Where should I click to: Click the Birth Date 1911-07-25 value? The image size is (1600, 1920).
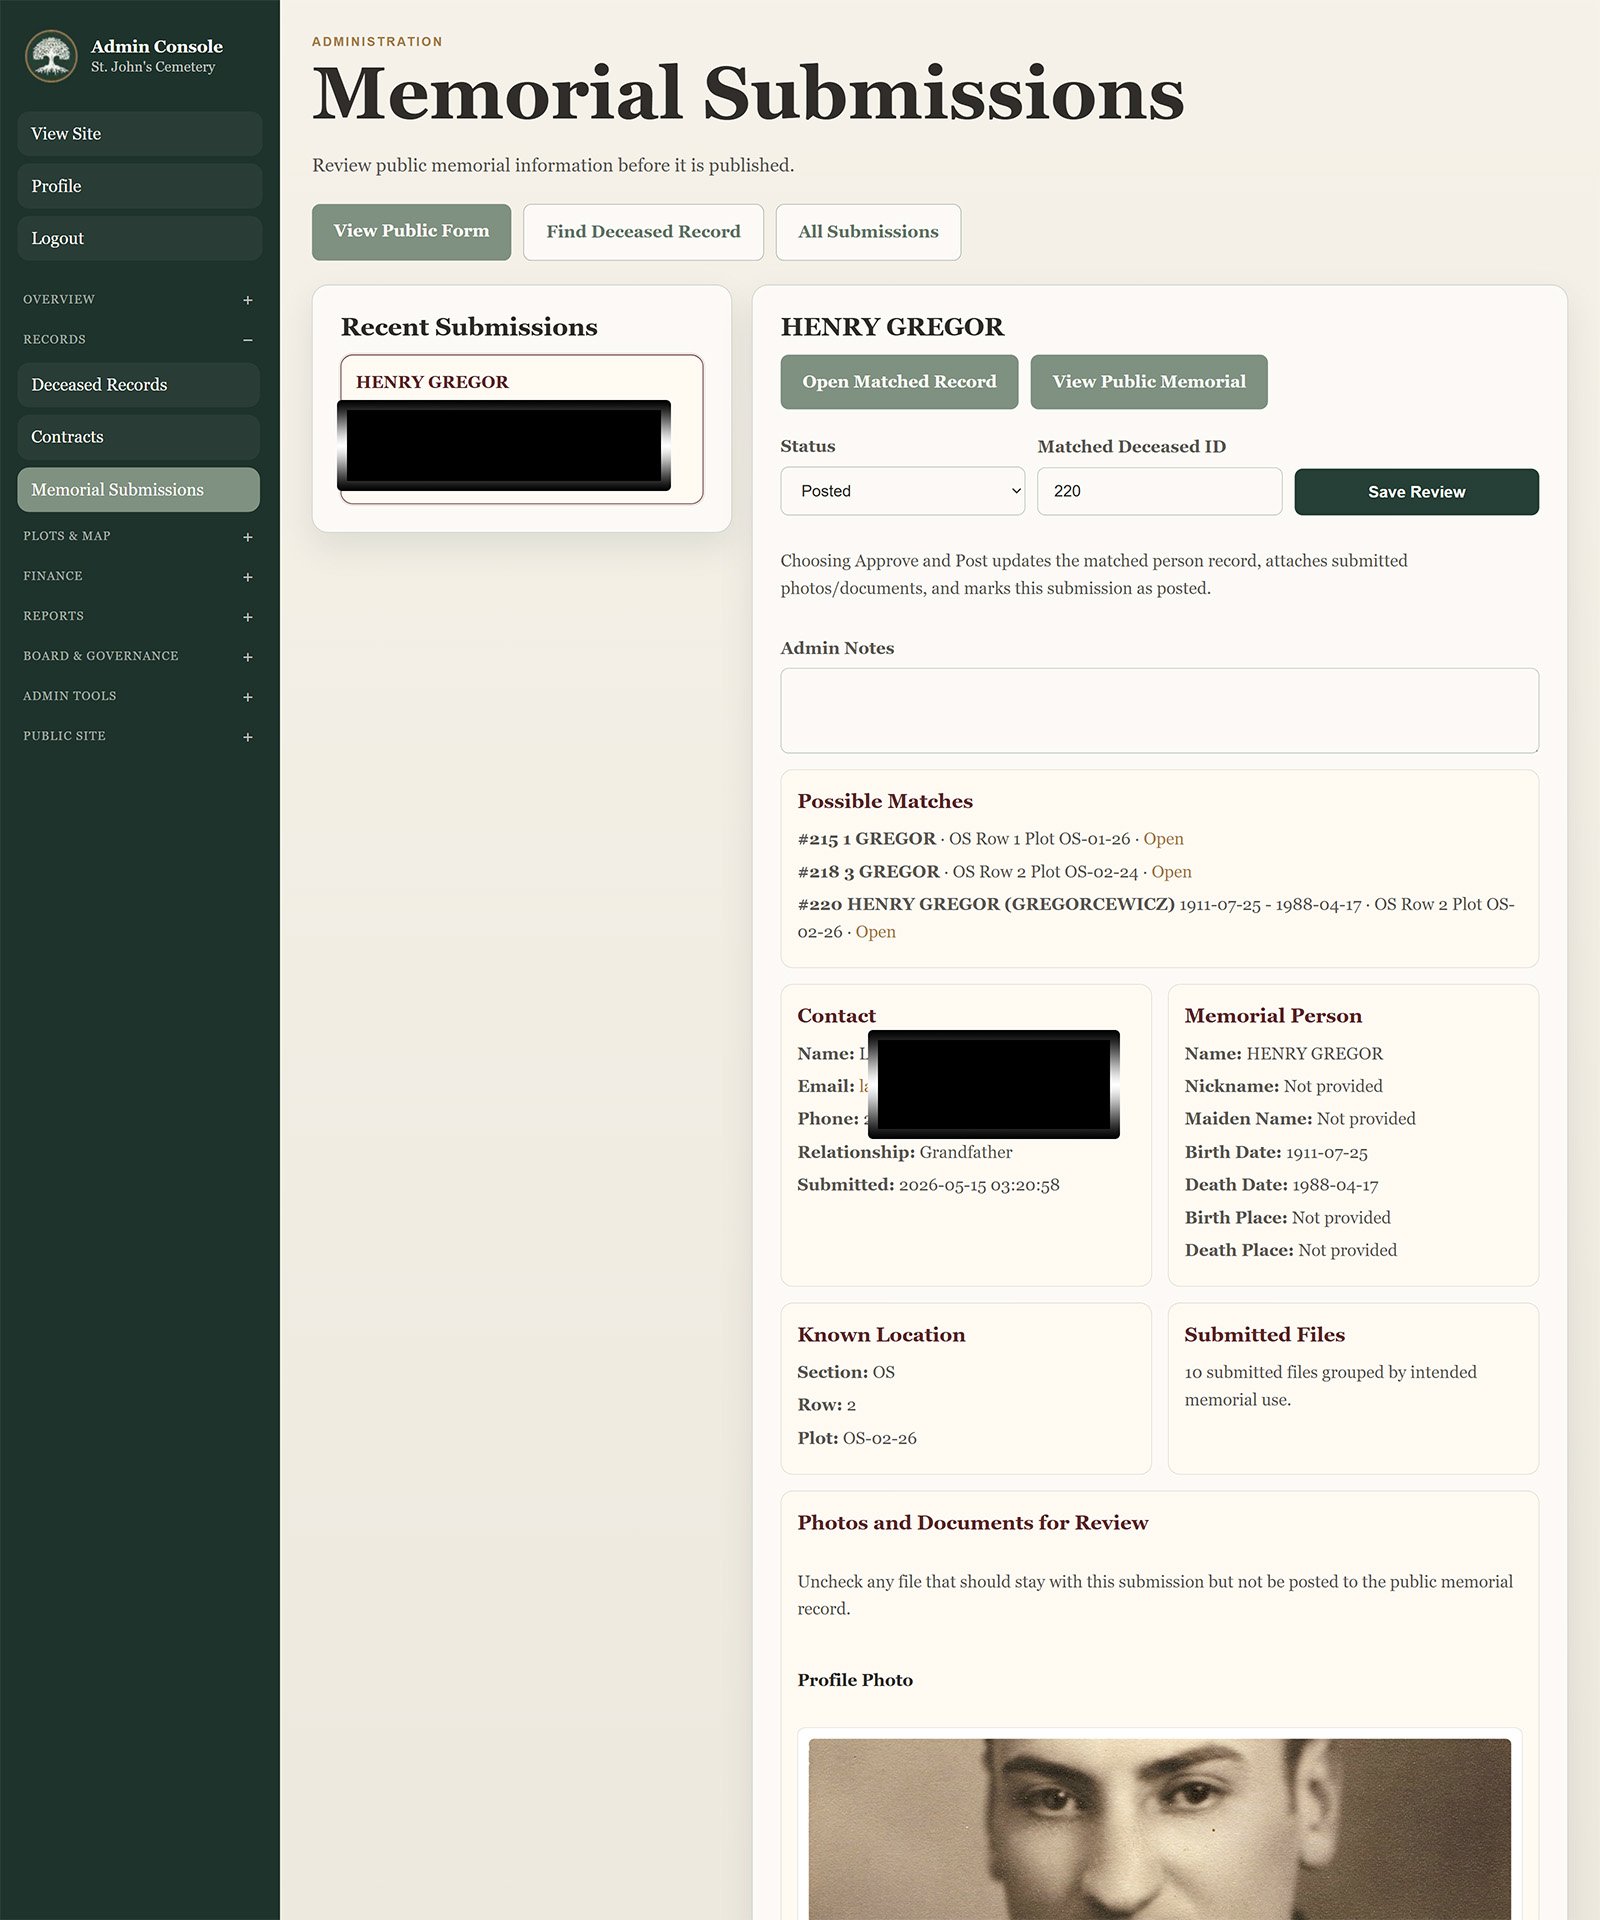coord(1326,1152)
